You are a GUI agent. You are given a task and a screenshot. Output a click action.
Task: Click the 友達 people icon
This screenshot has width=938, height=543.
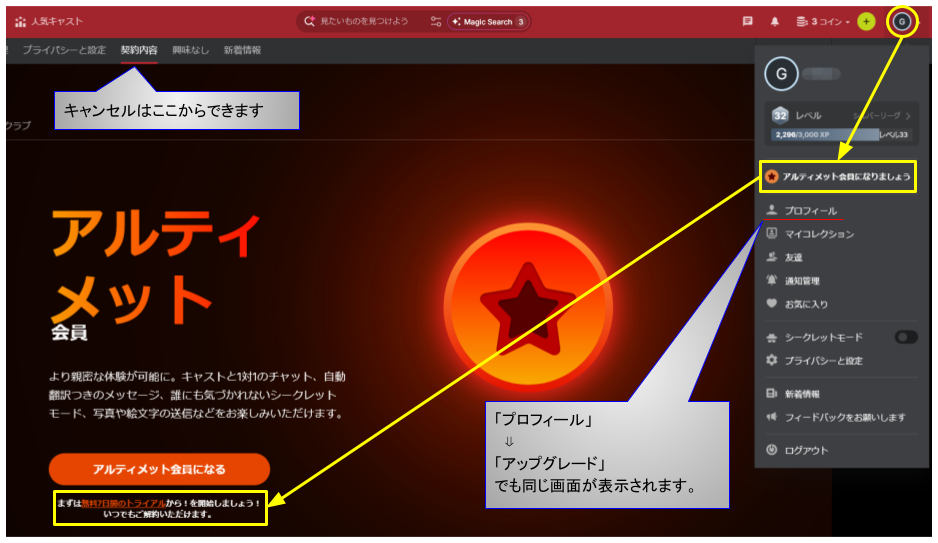772,257
